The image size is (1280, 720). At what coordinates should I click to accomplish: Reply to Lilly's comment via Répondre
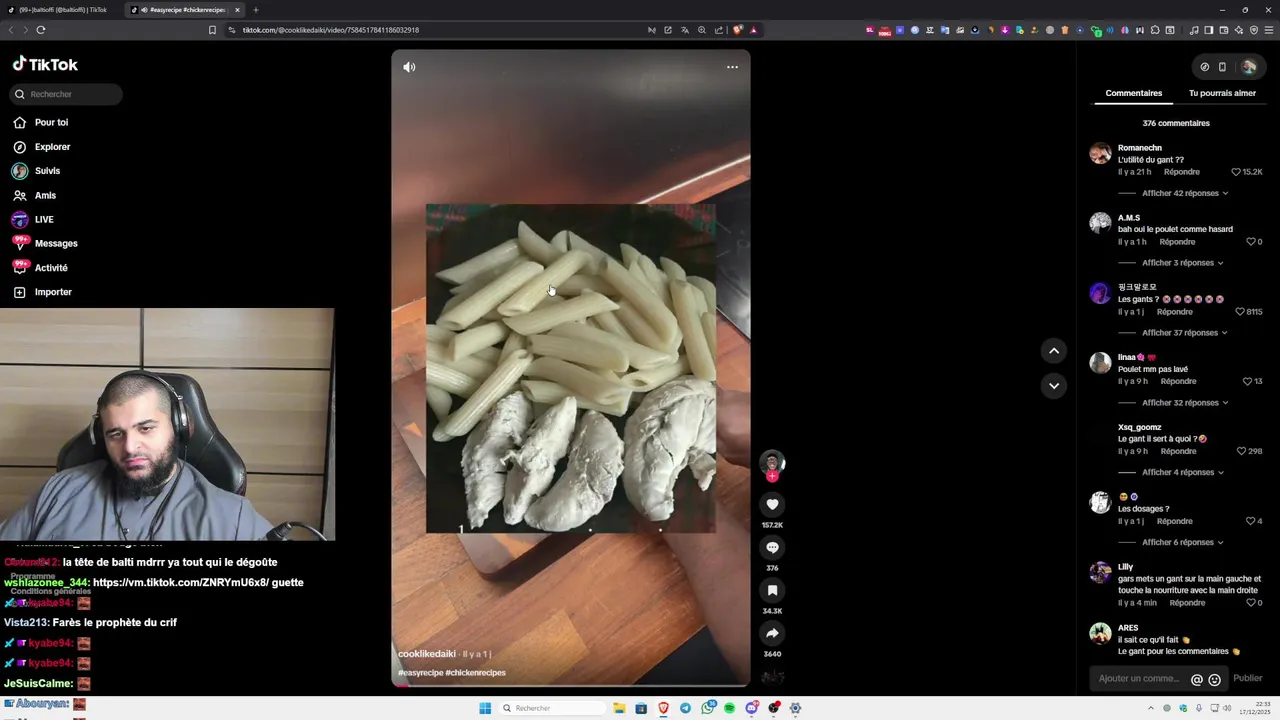[1187, 603]
